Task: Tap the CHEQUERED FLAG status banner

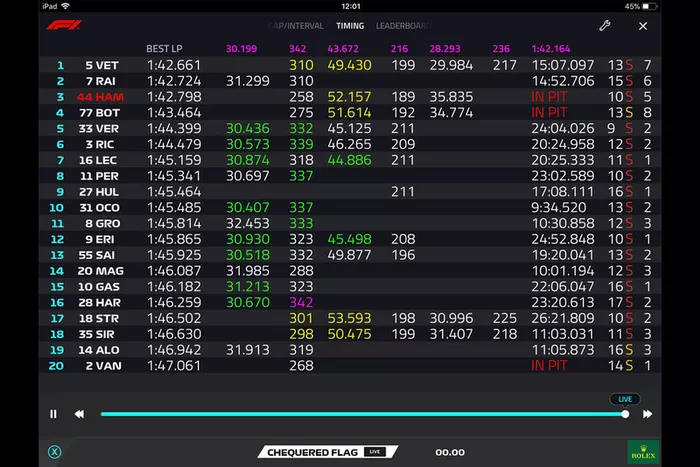Action: pyautogui.click(x=328, y=452)
